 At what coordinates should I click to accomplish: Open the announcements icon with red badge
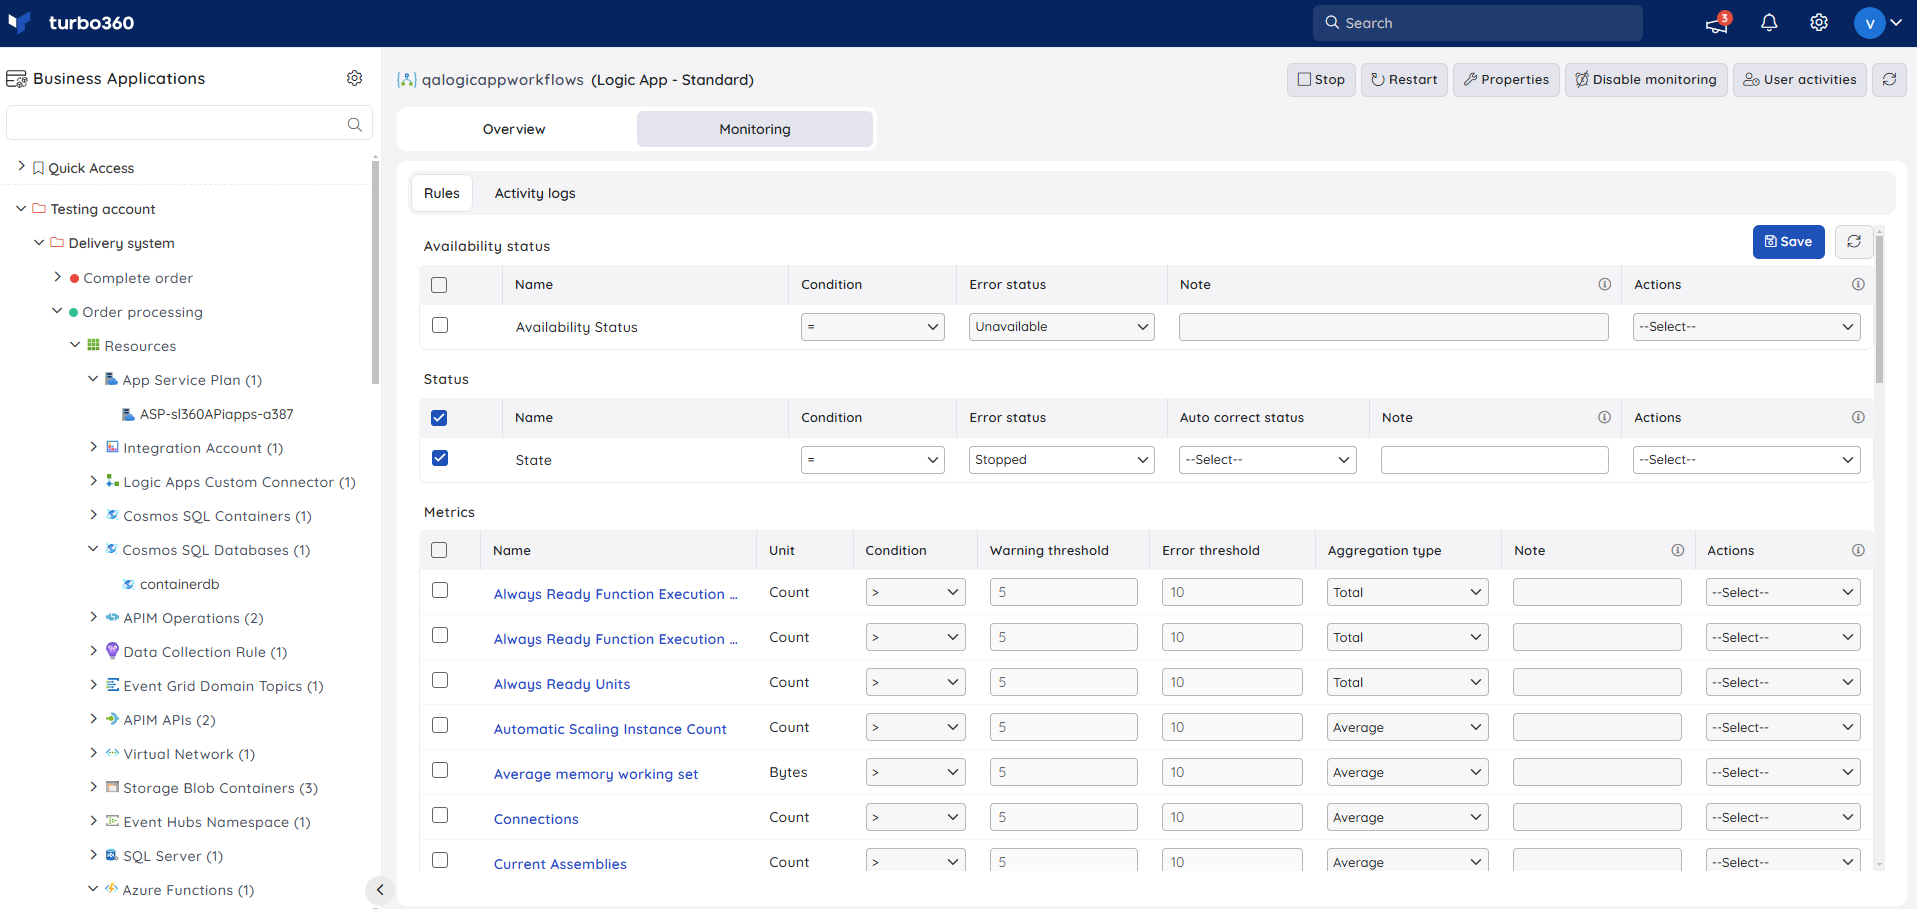coord(1717,23)
